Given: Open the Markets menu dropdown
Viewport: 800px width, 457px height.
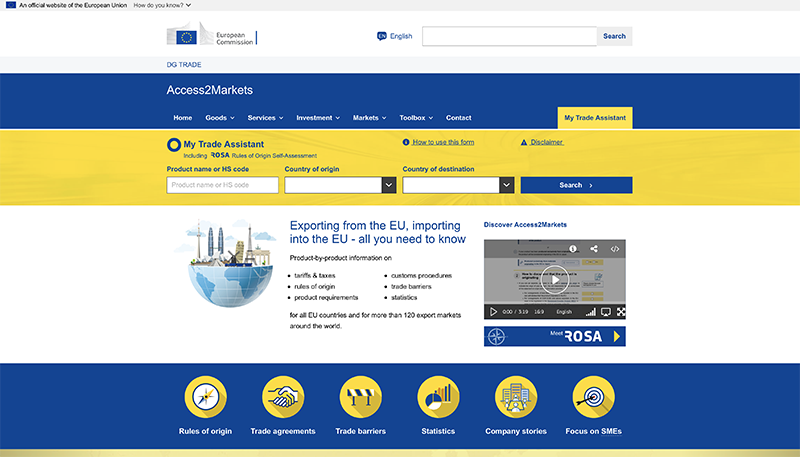Looking at the screenshot, I should pos(369,118).
